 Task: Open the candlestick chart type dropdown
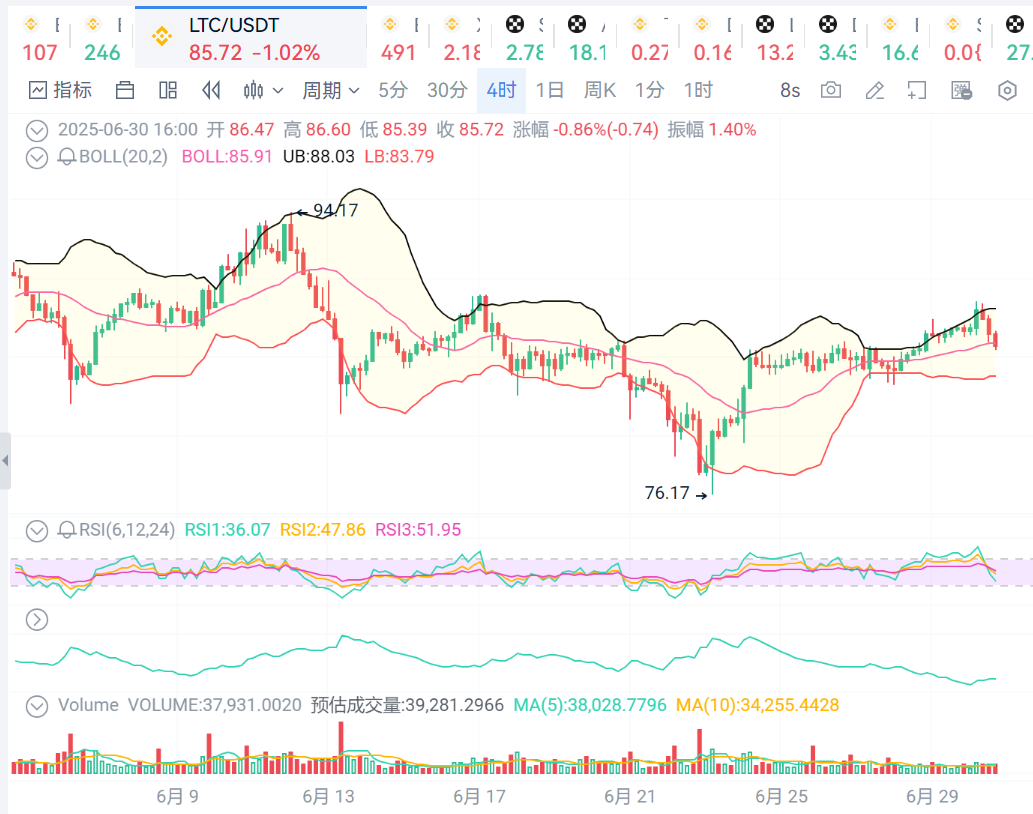263,90
